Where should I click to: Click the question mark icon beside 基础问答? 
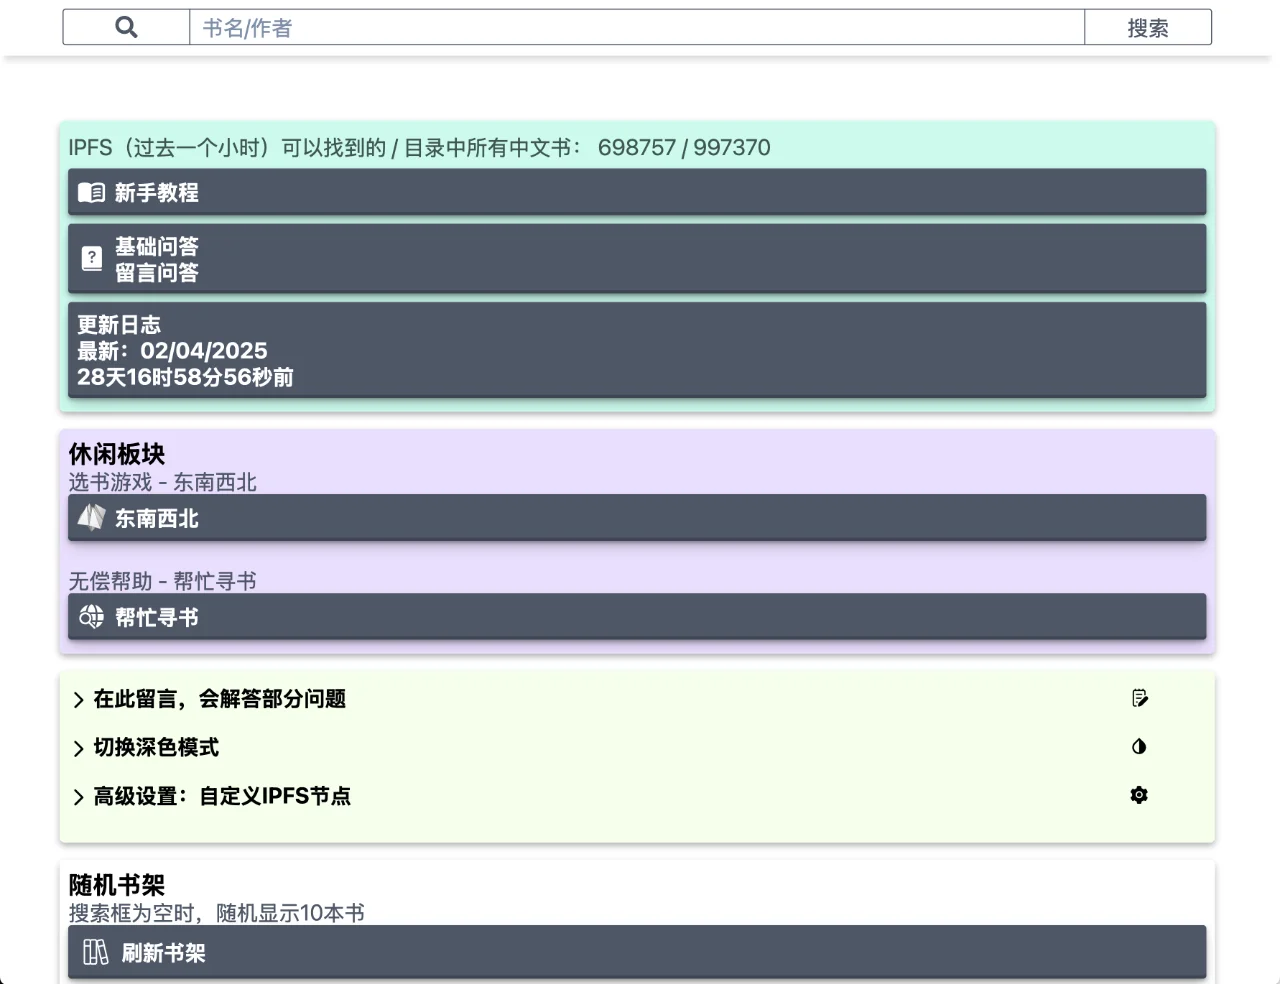tap(91, 259)
